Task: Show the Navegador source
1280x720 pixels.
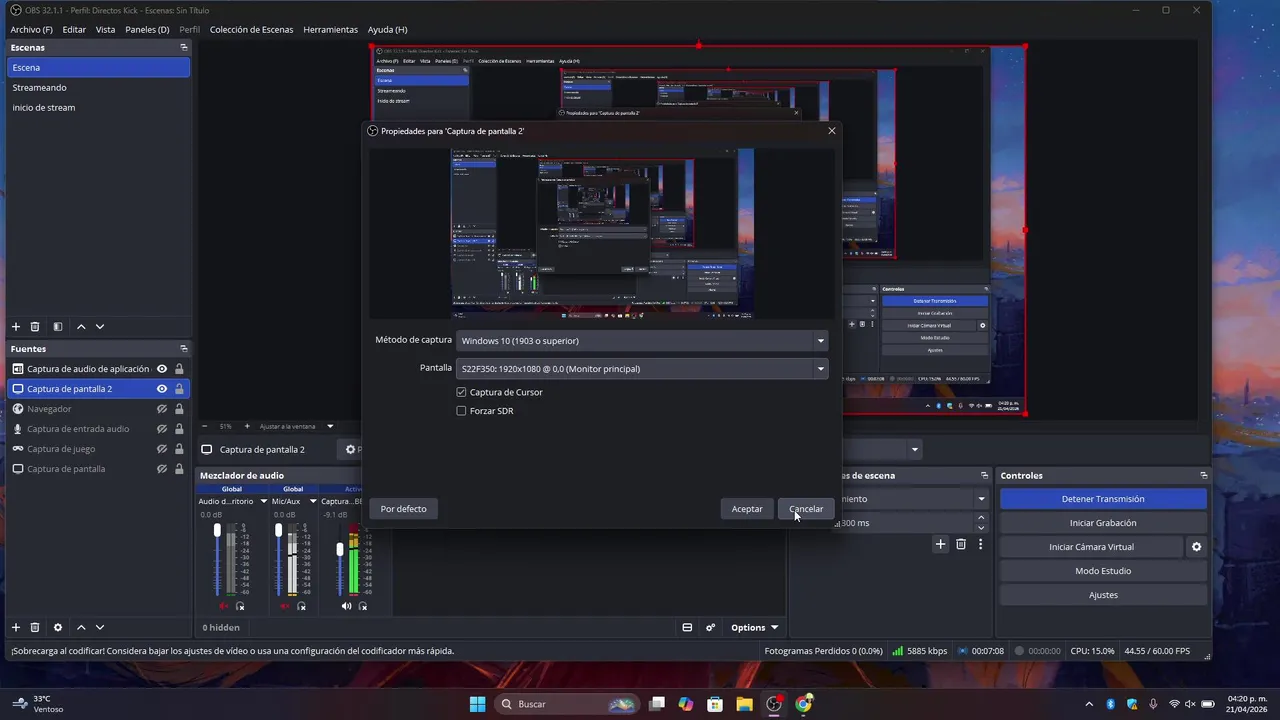Action: (x=162, y=409)
